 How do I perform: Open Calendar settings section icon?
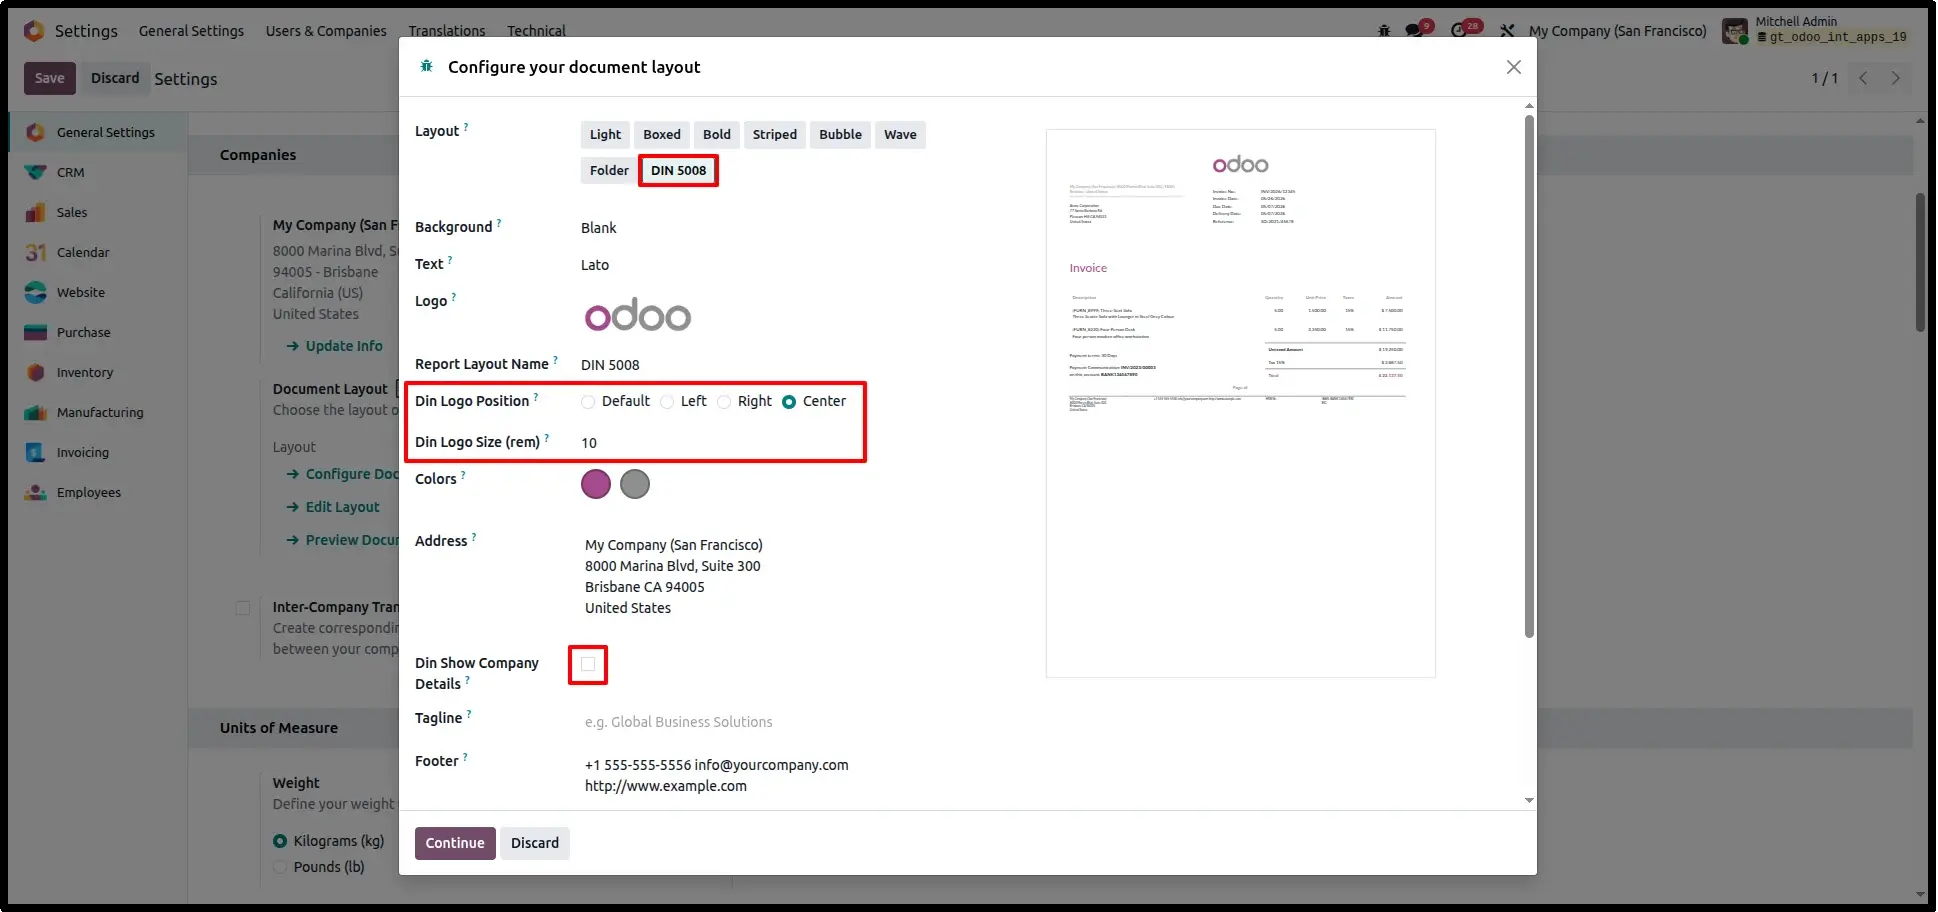pyautogui.click(x=36, y=252)
